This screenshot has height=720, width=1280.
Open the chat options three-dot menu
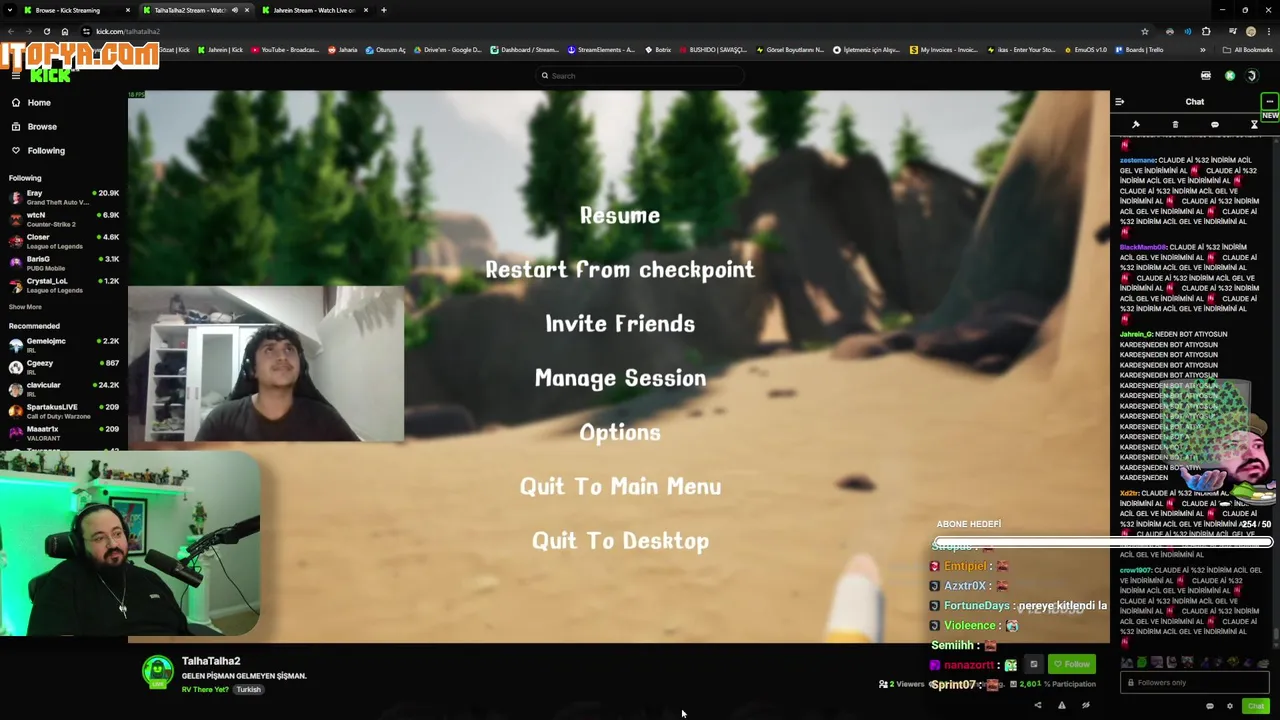[1269, 101]
